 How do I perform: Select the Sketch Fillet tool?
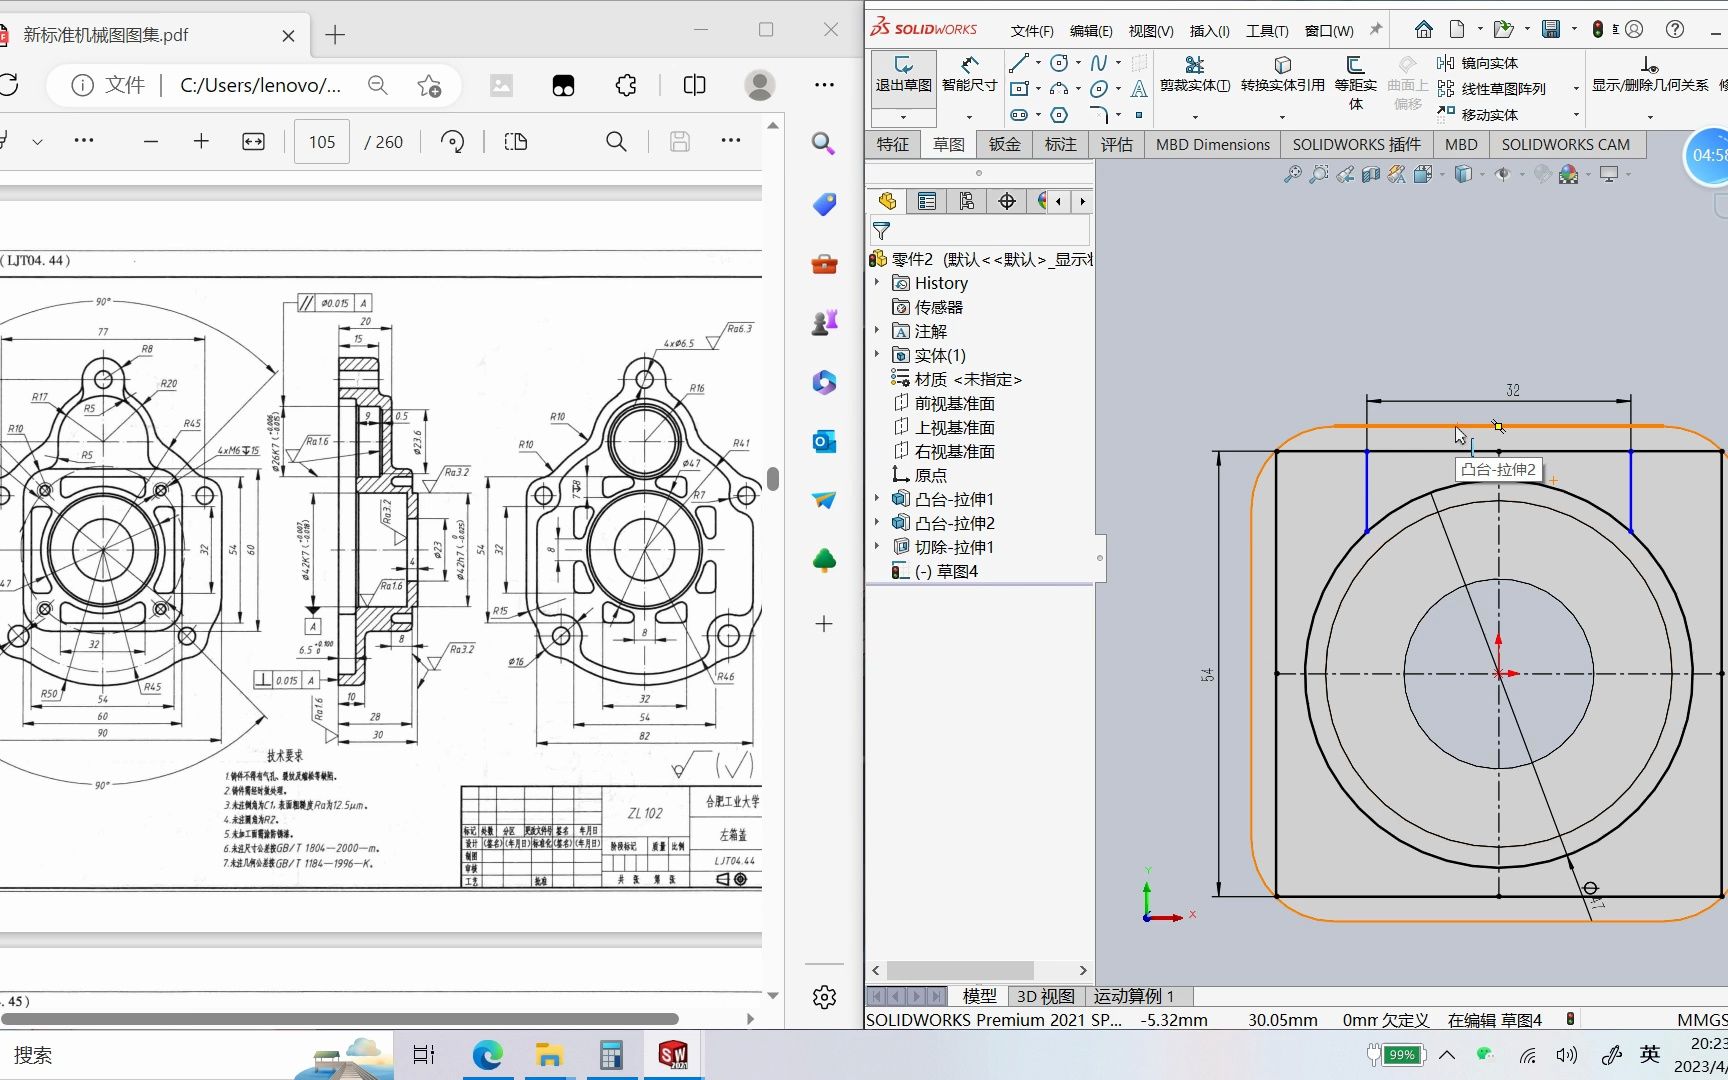pos(1099,115)
